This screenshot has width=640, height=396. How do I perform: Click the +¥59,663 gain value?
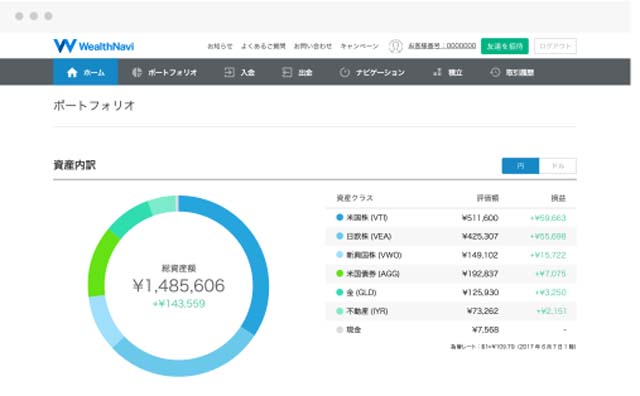(x=548, y=218)
